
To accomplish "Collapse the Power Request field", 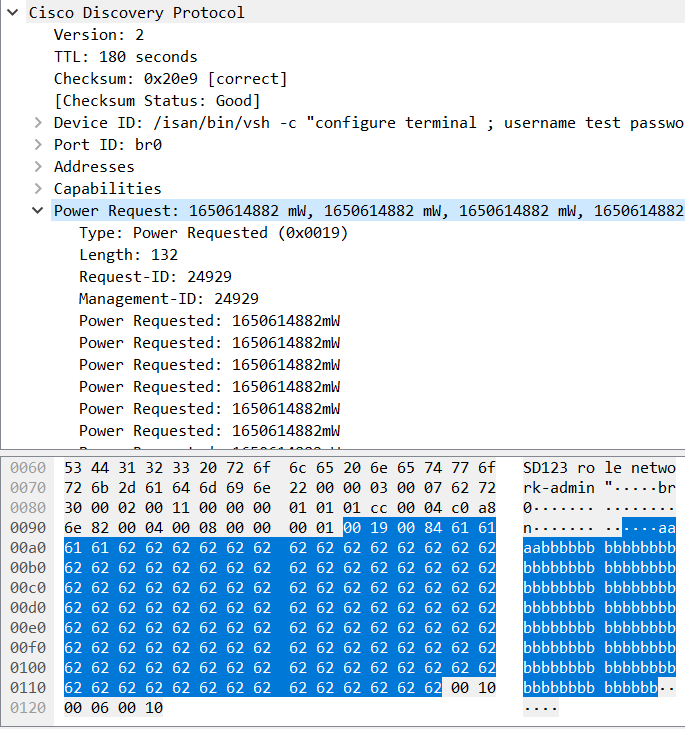I will [x=38, y=211].
